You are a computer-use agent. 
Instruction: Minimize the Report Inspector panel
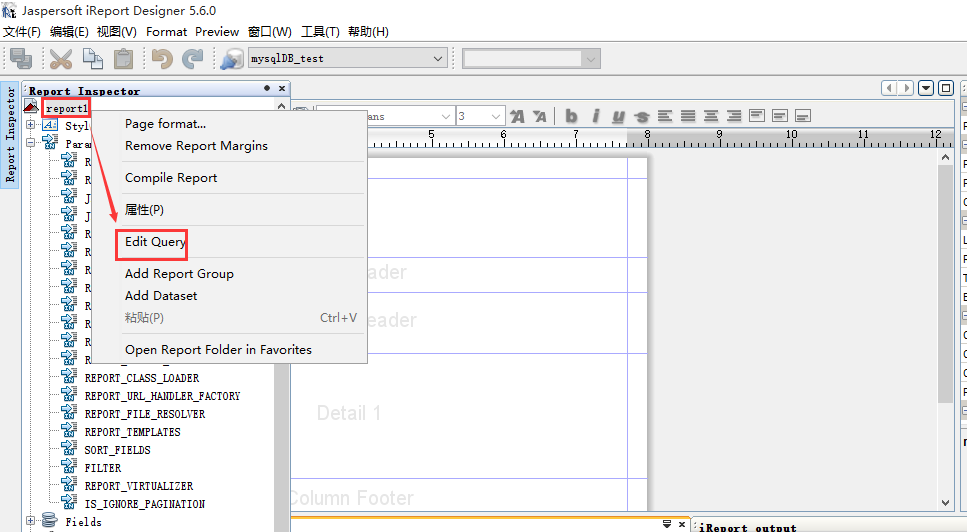[267, 88]
